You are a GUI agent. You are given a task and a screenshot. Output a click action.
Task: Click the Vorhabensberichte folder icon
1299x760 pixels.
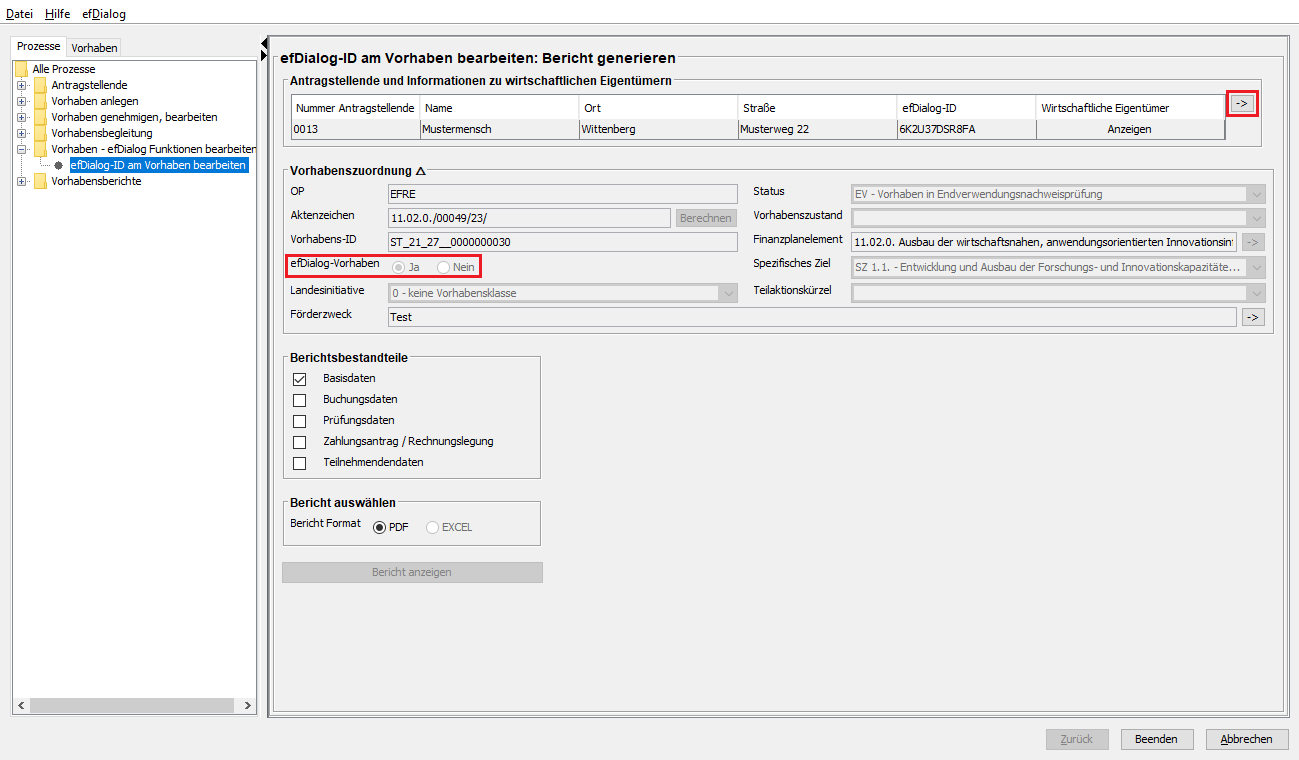40,181
